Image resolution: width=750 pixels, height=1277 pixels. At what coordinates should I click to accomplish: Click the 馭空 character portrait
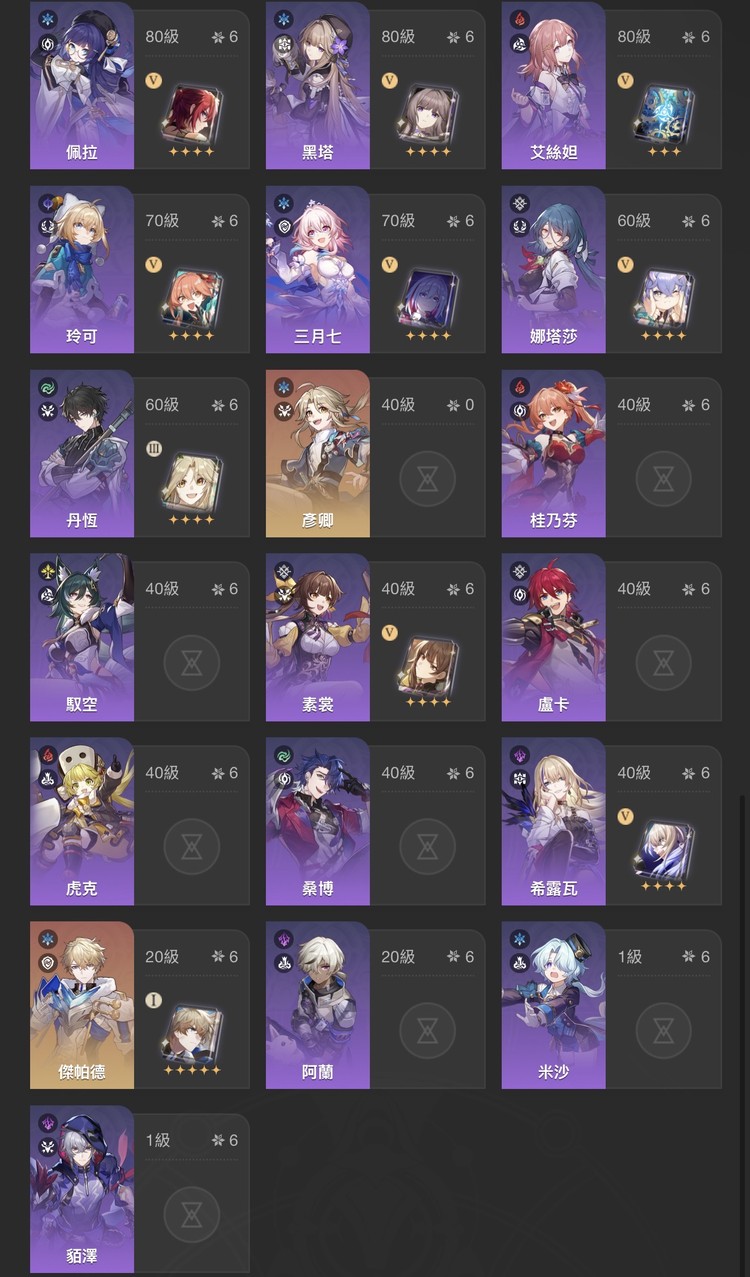click(82, 637)
